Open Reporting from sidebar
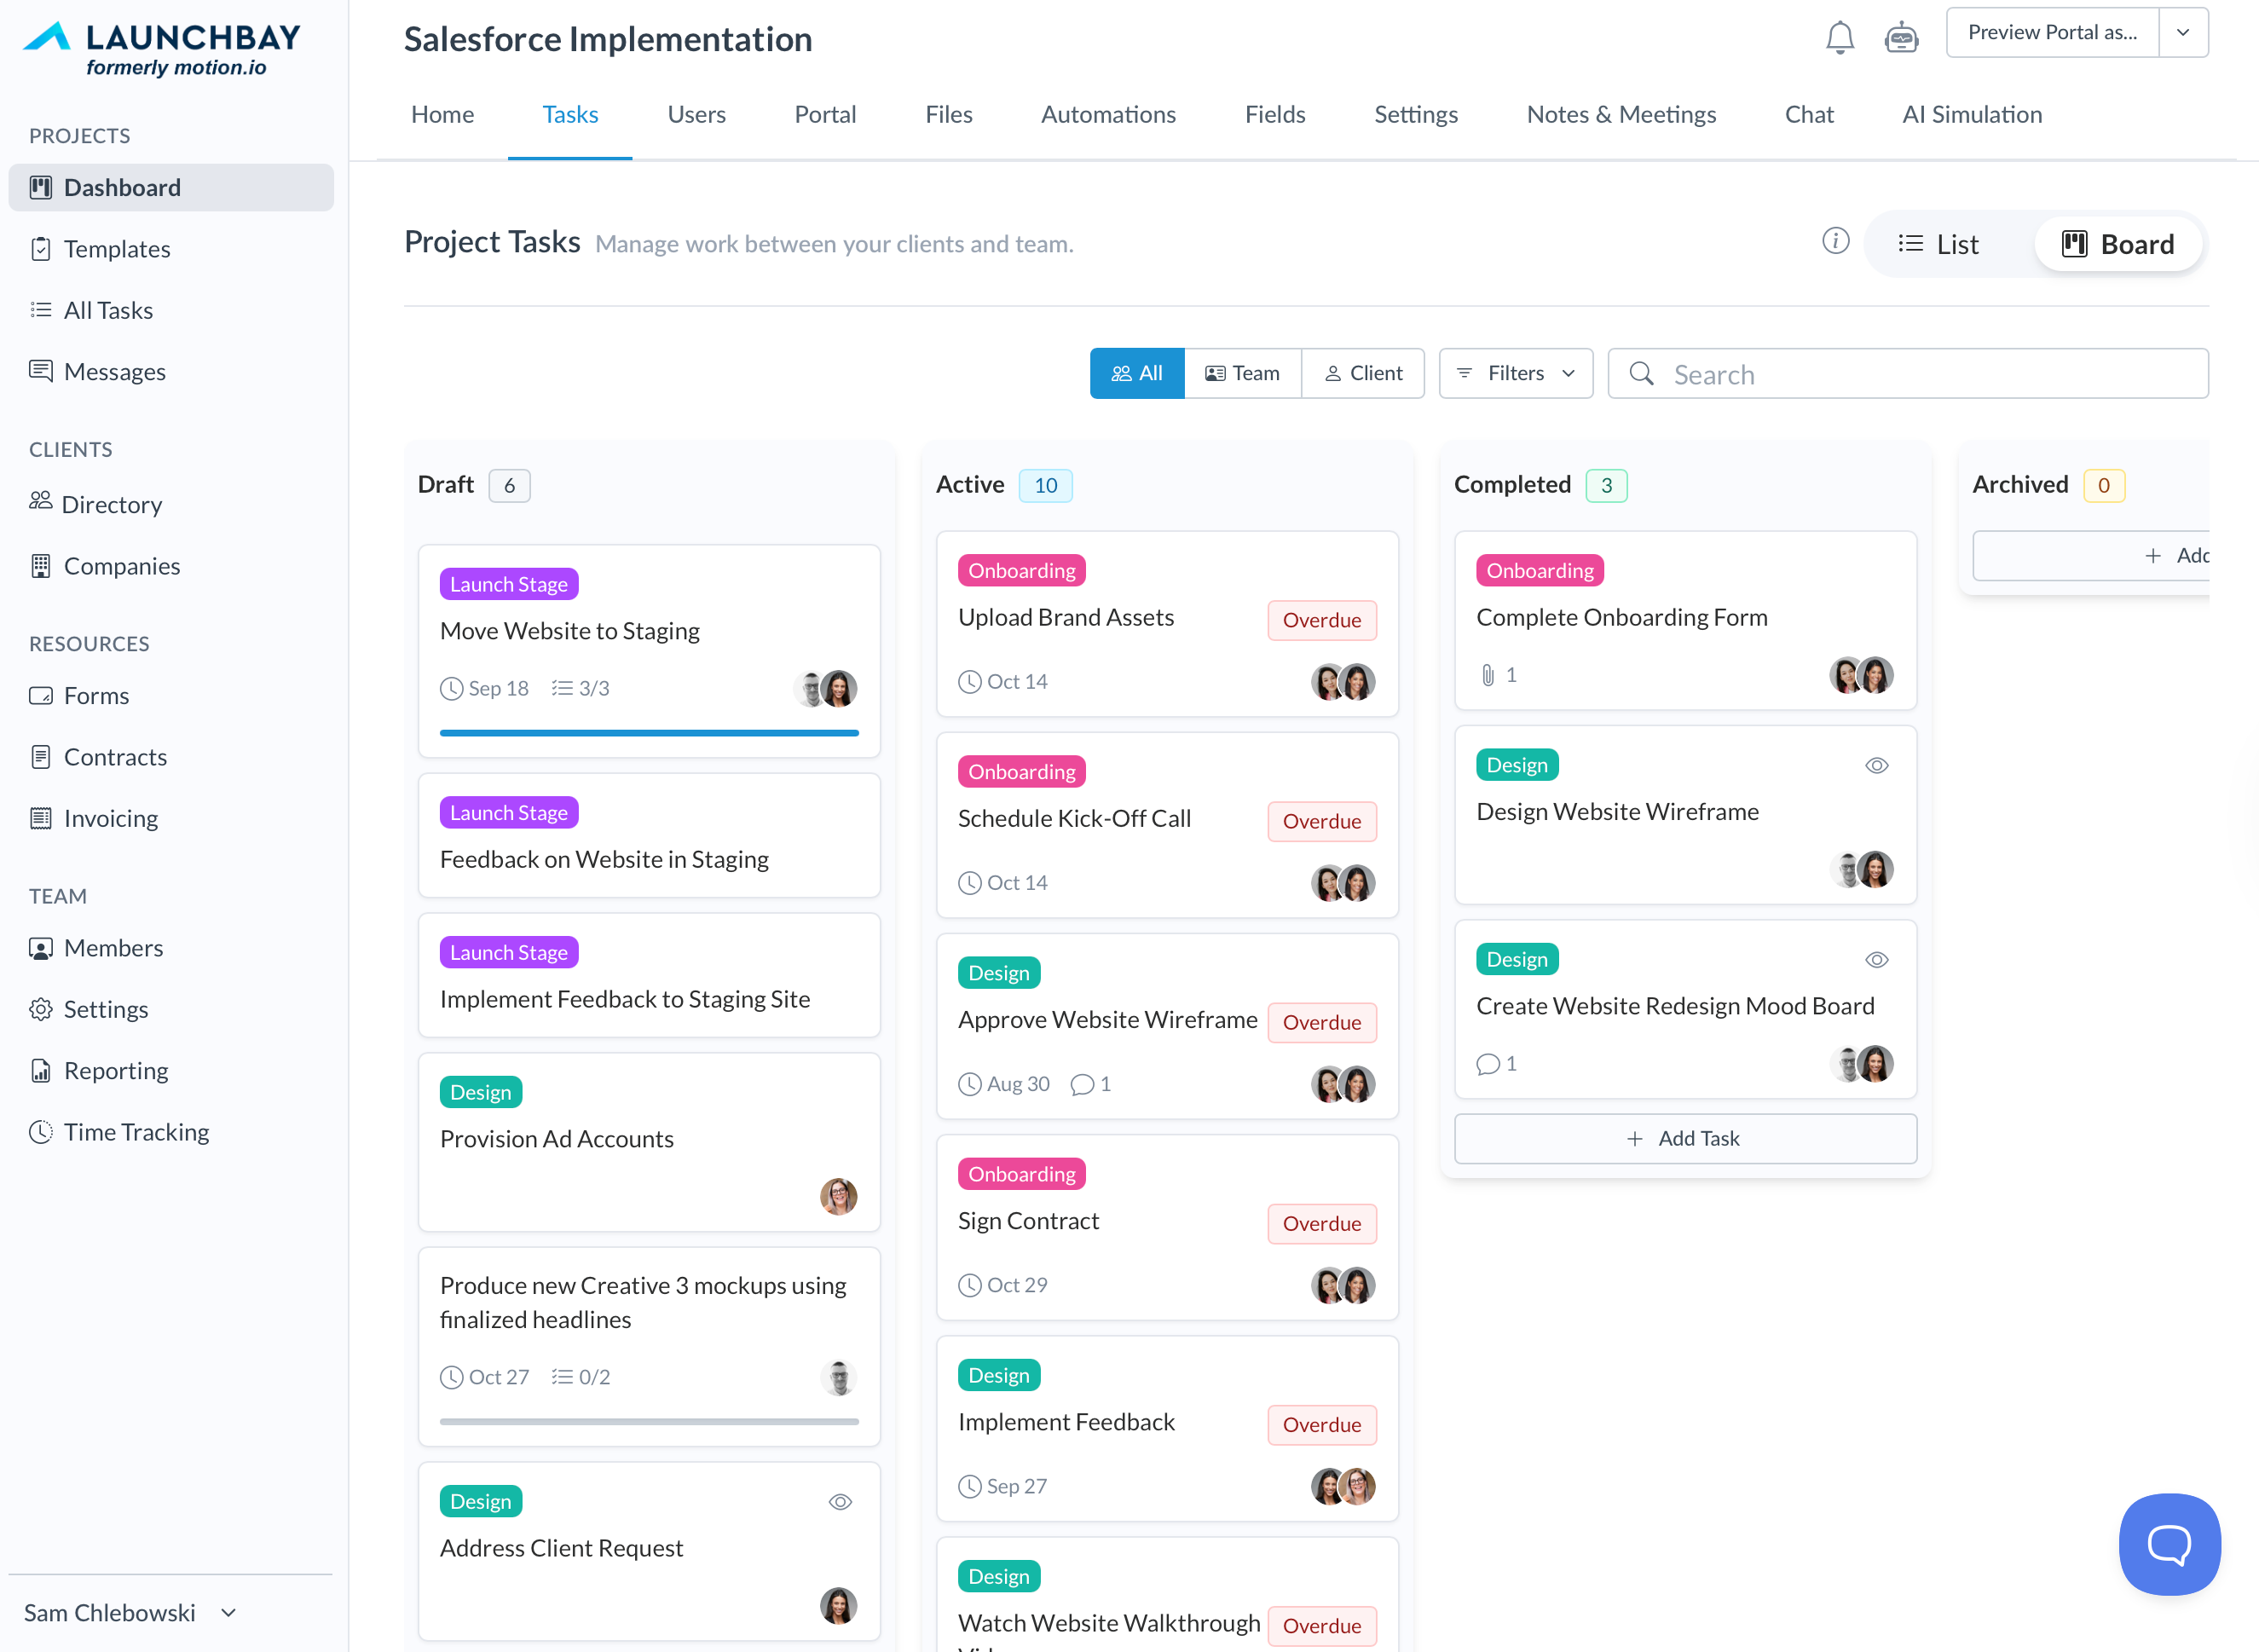 click(115, 1070)
